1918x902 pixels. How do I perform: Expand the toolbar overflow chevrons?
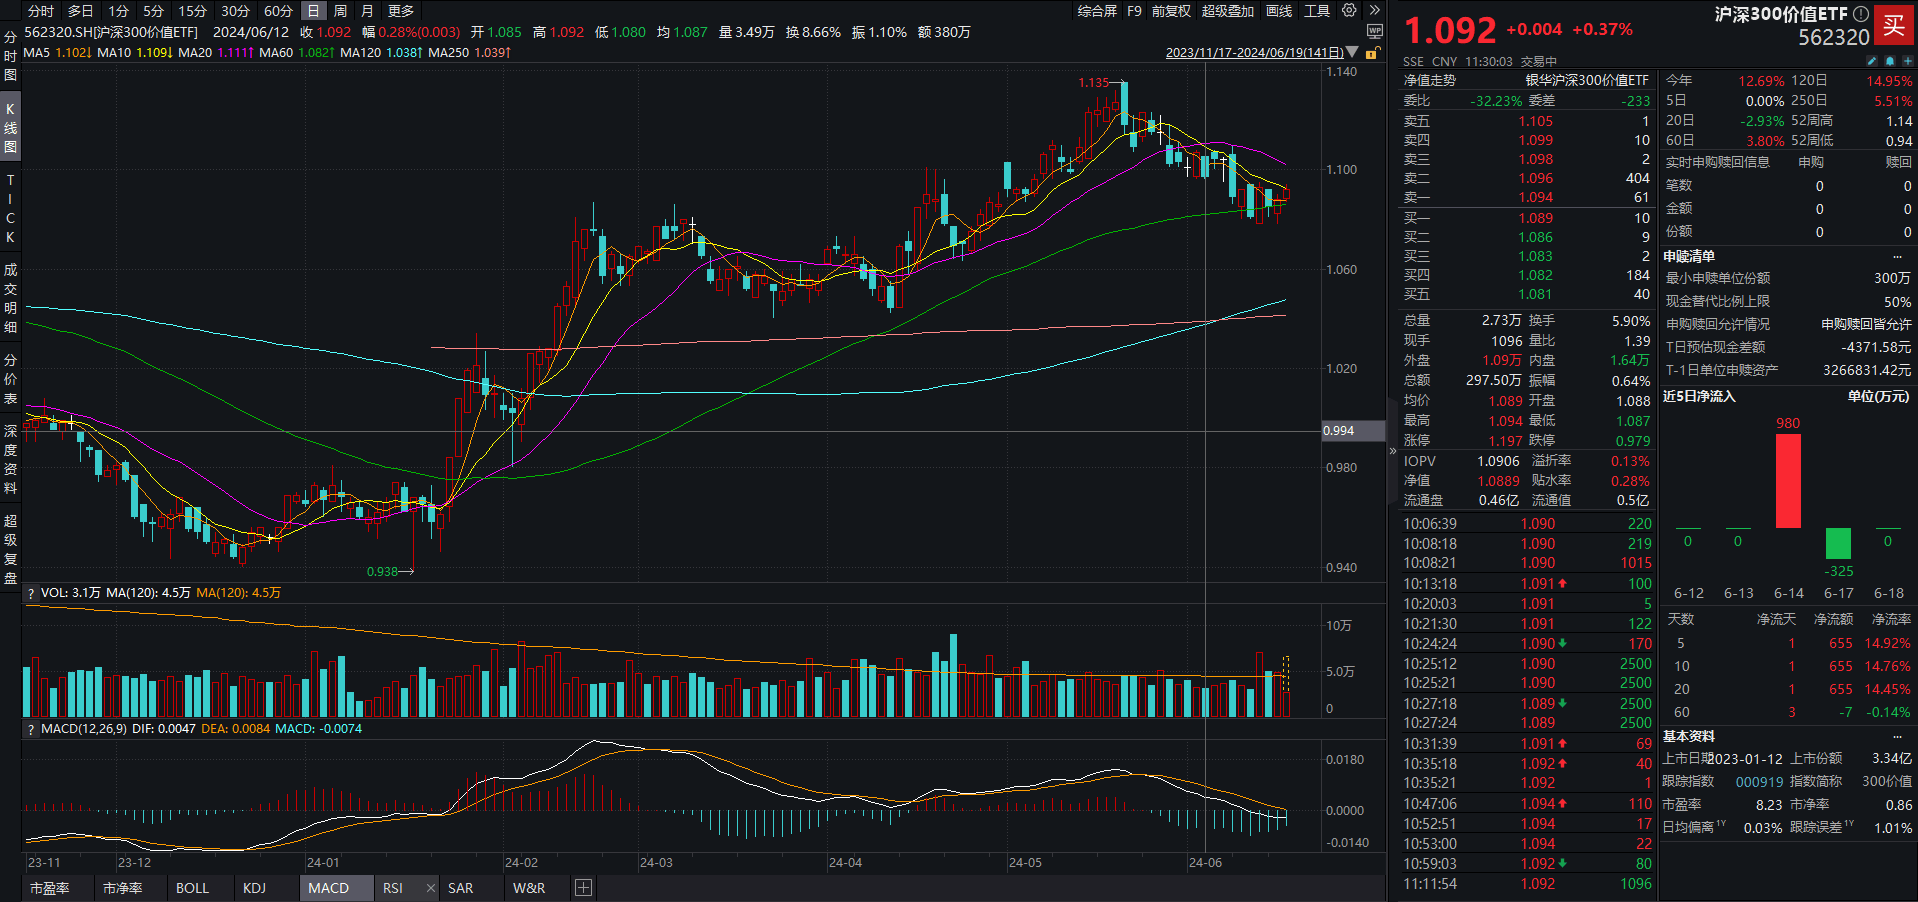click(x=1374, y=11)
